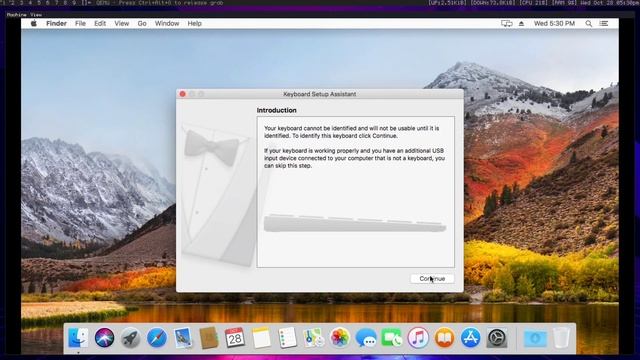Open Messages from the Dock
Screen dimensions: 640x360
pyautogui.click(x=366, y=338)
